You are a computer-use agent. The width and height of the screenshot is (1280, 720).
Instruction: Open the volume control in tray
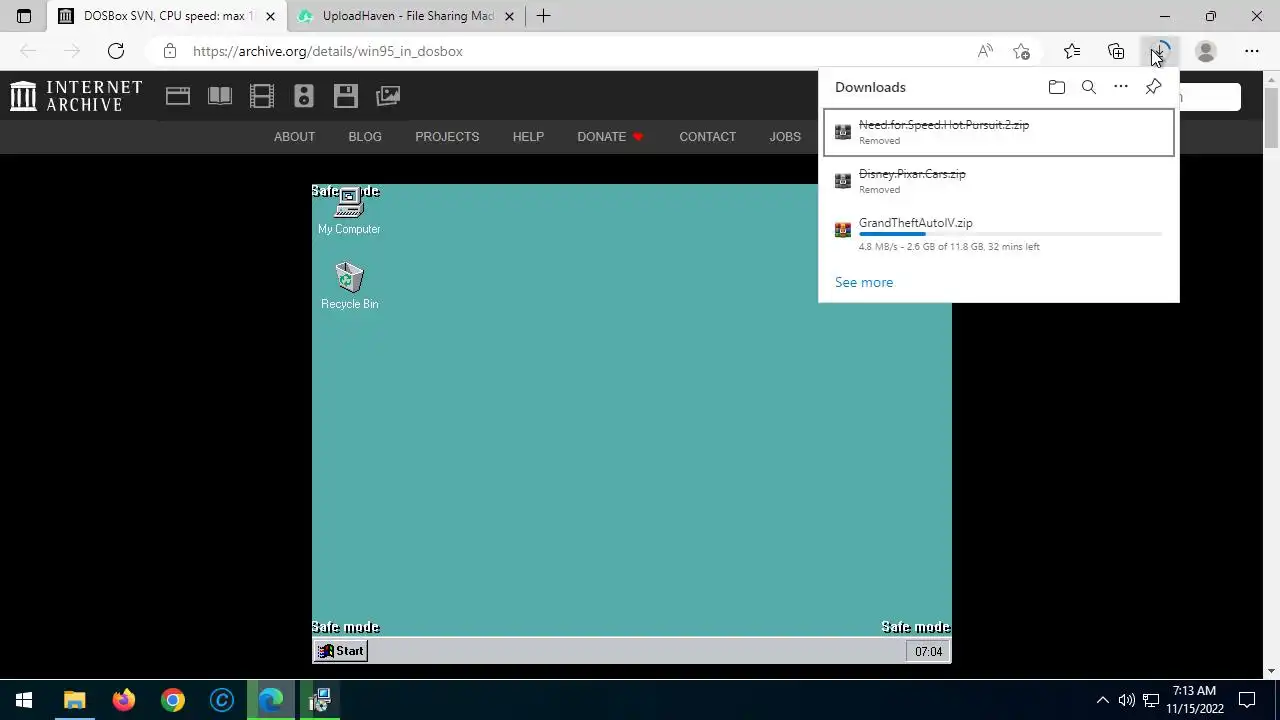point(1127,700)
